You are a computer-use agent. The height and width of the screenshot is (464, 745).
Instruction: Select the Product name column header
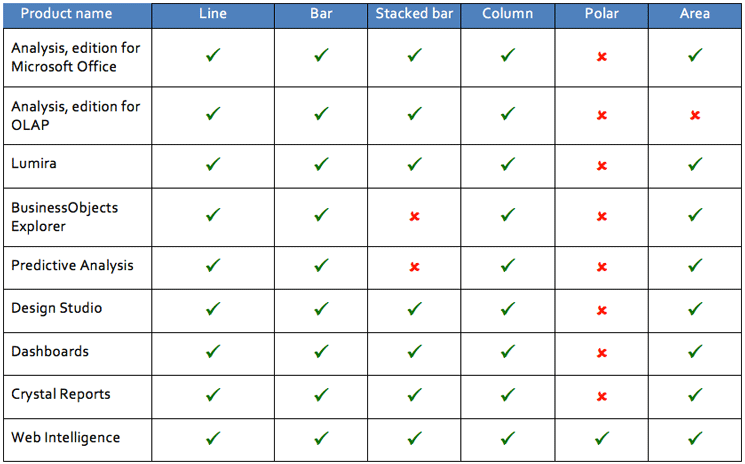tap(66, 15)
